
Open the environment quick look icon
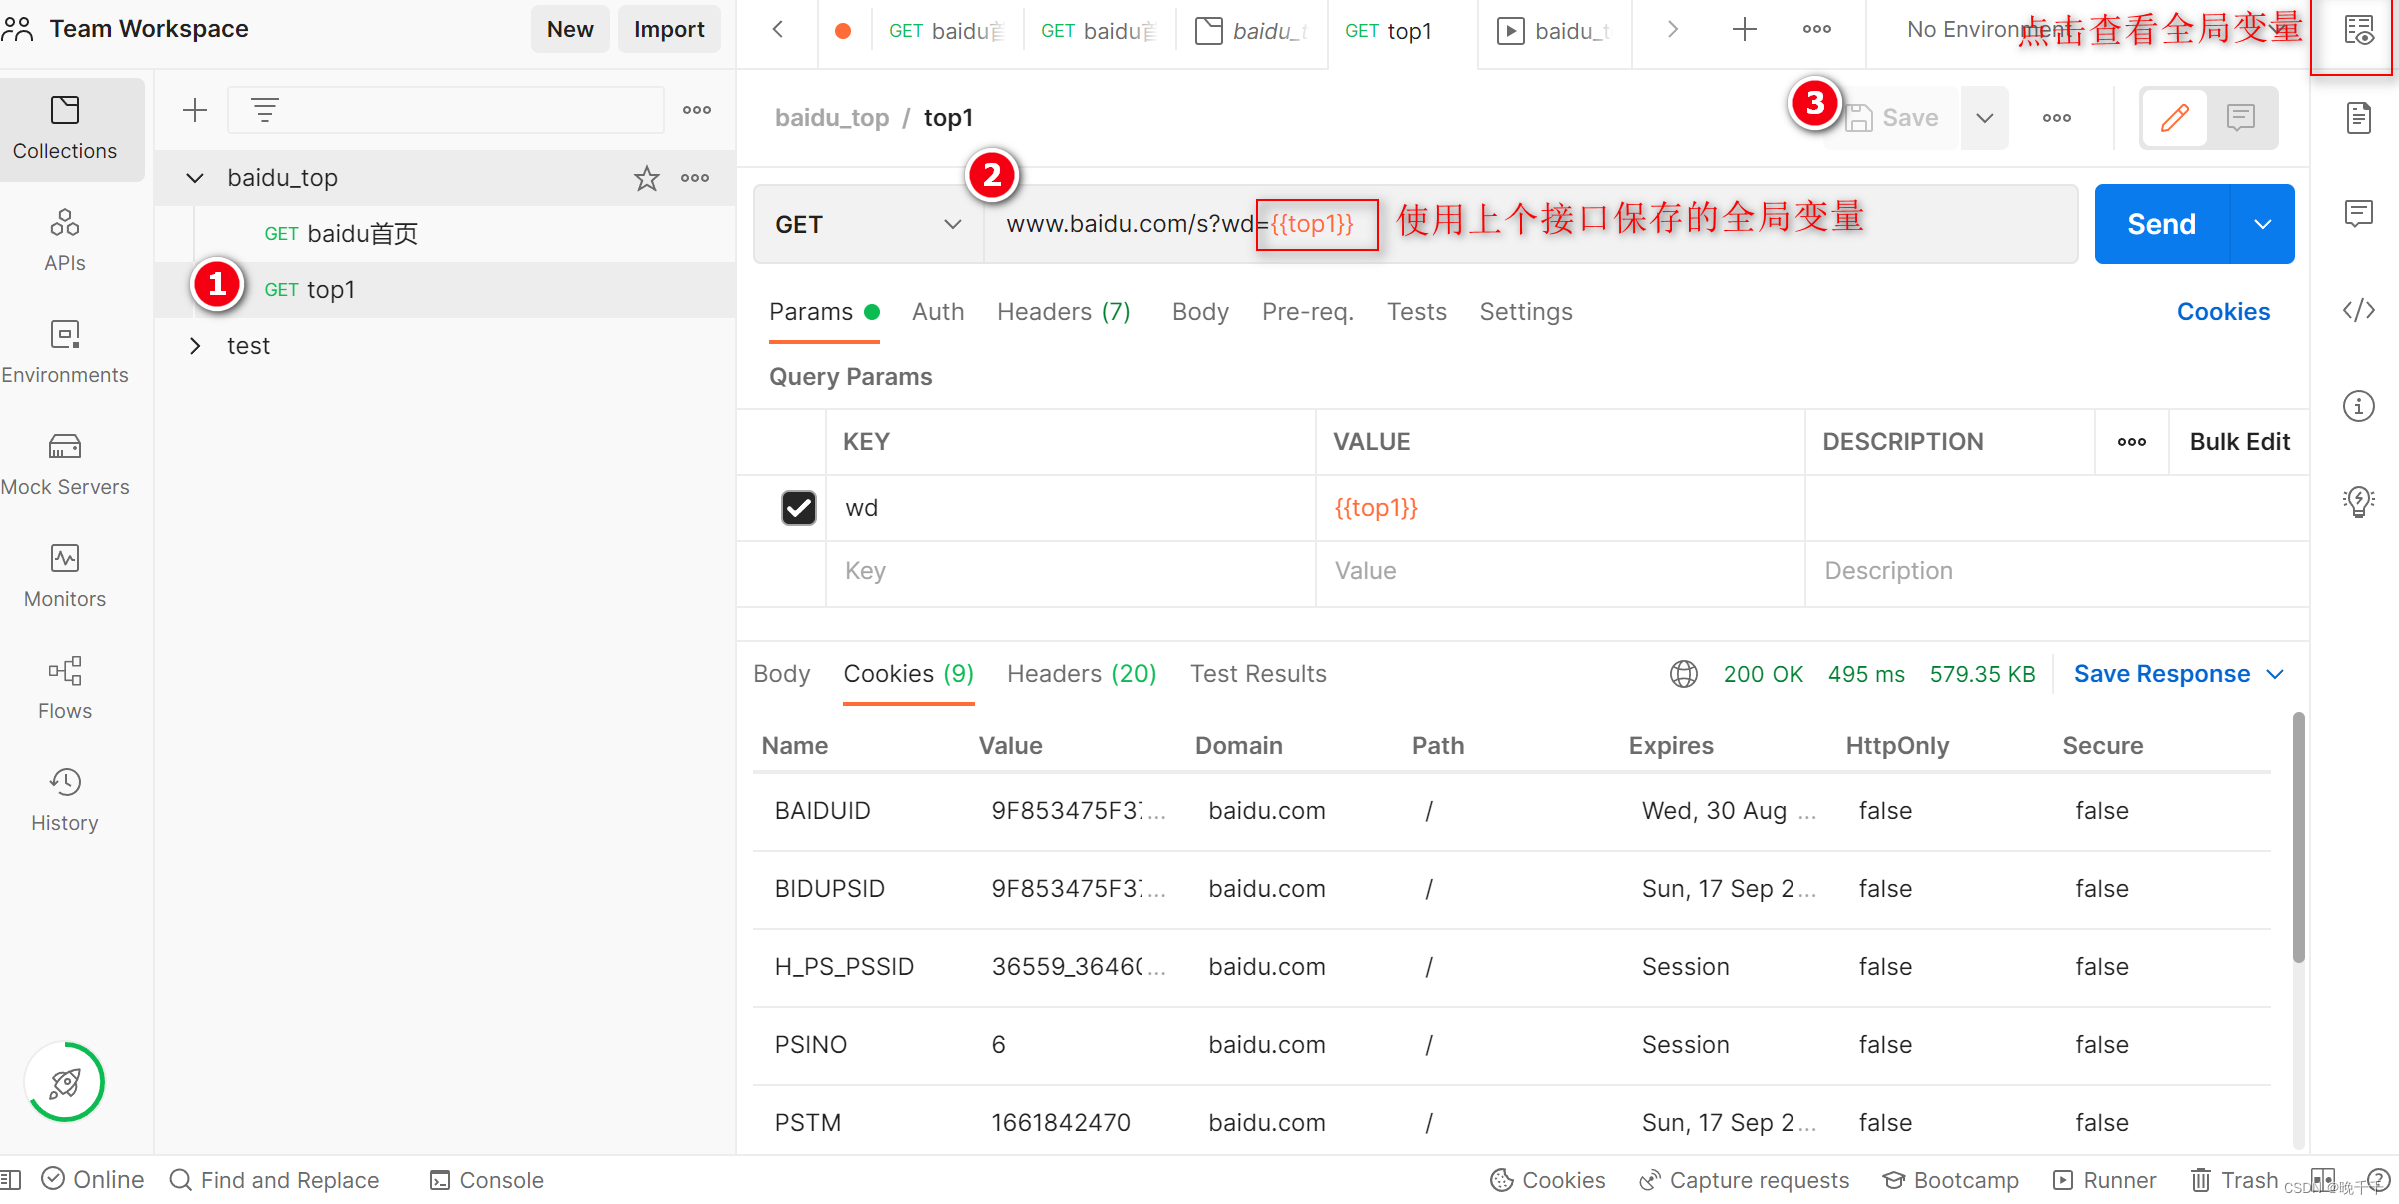(x=2359, y=30)
